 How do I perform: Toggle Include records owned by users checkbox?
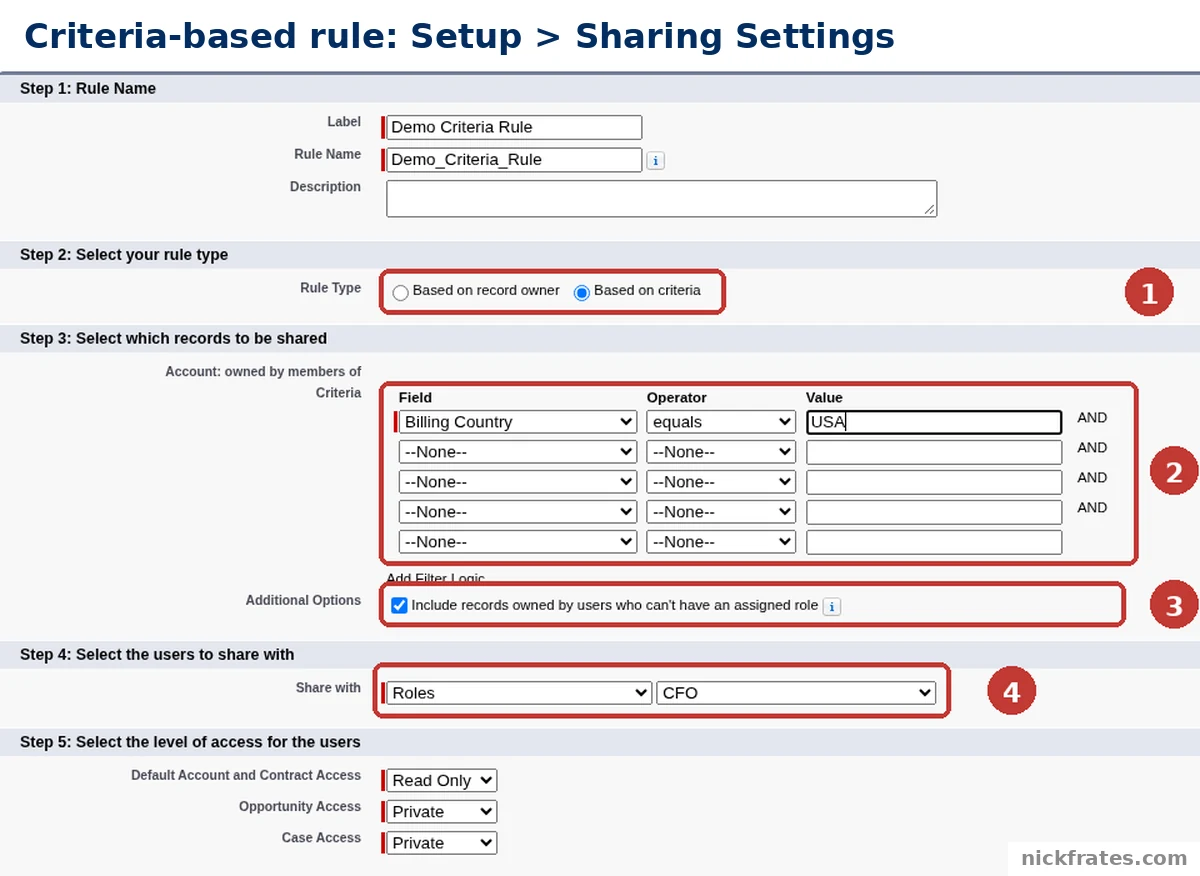pos(399,606)
